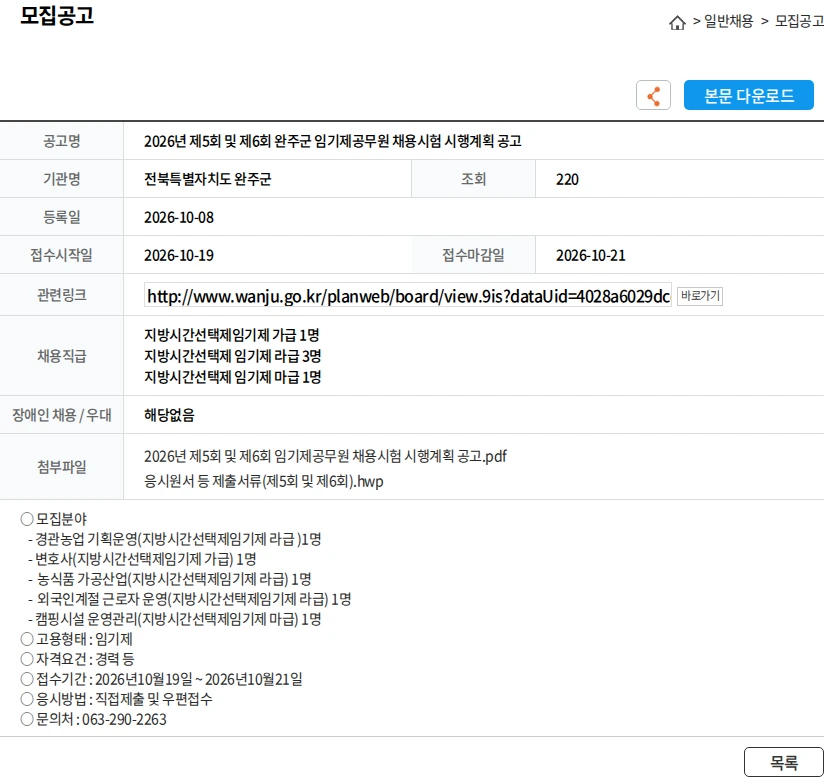Image resolution: width=824 pixels, height=777 pixels.
Task: Click 해당없음 value
Action: coord(169,415)
